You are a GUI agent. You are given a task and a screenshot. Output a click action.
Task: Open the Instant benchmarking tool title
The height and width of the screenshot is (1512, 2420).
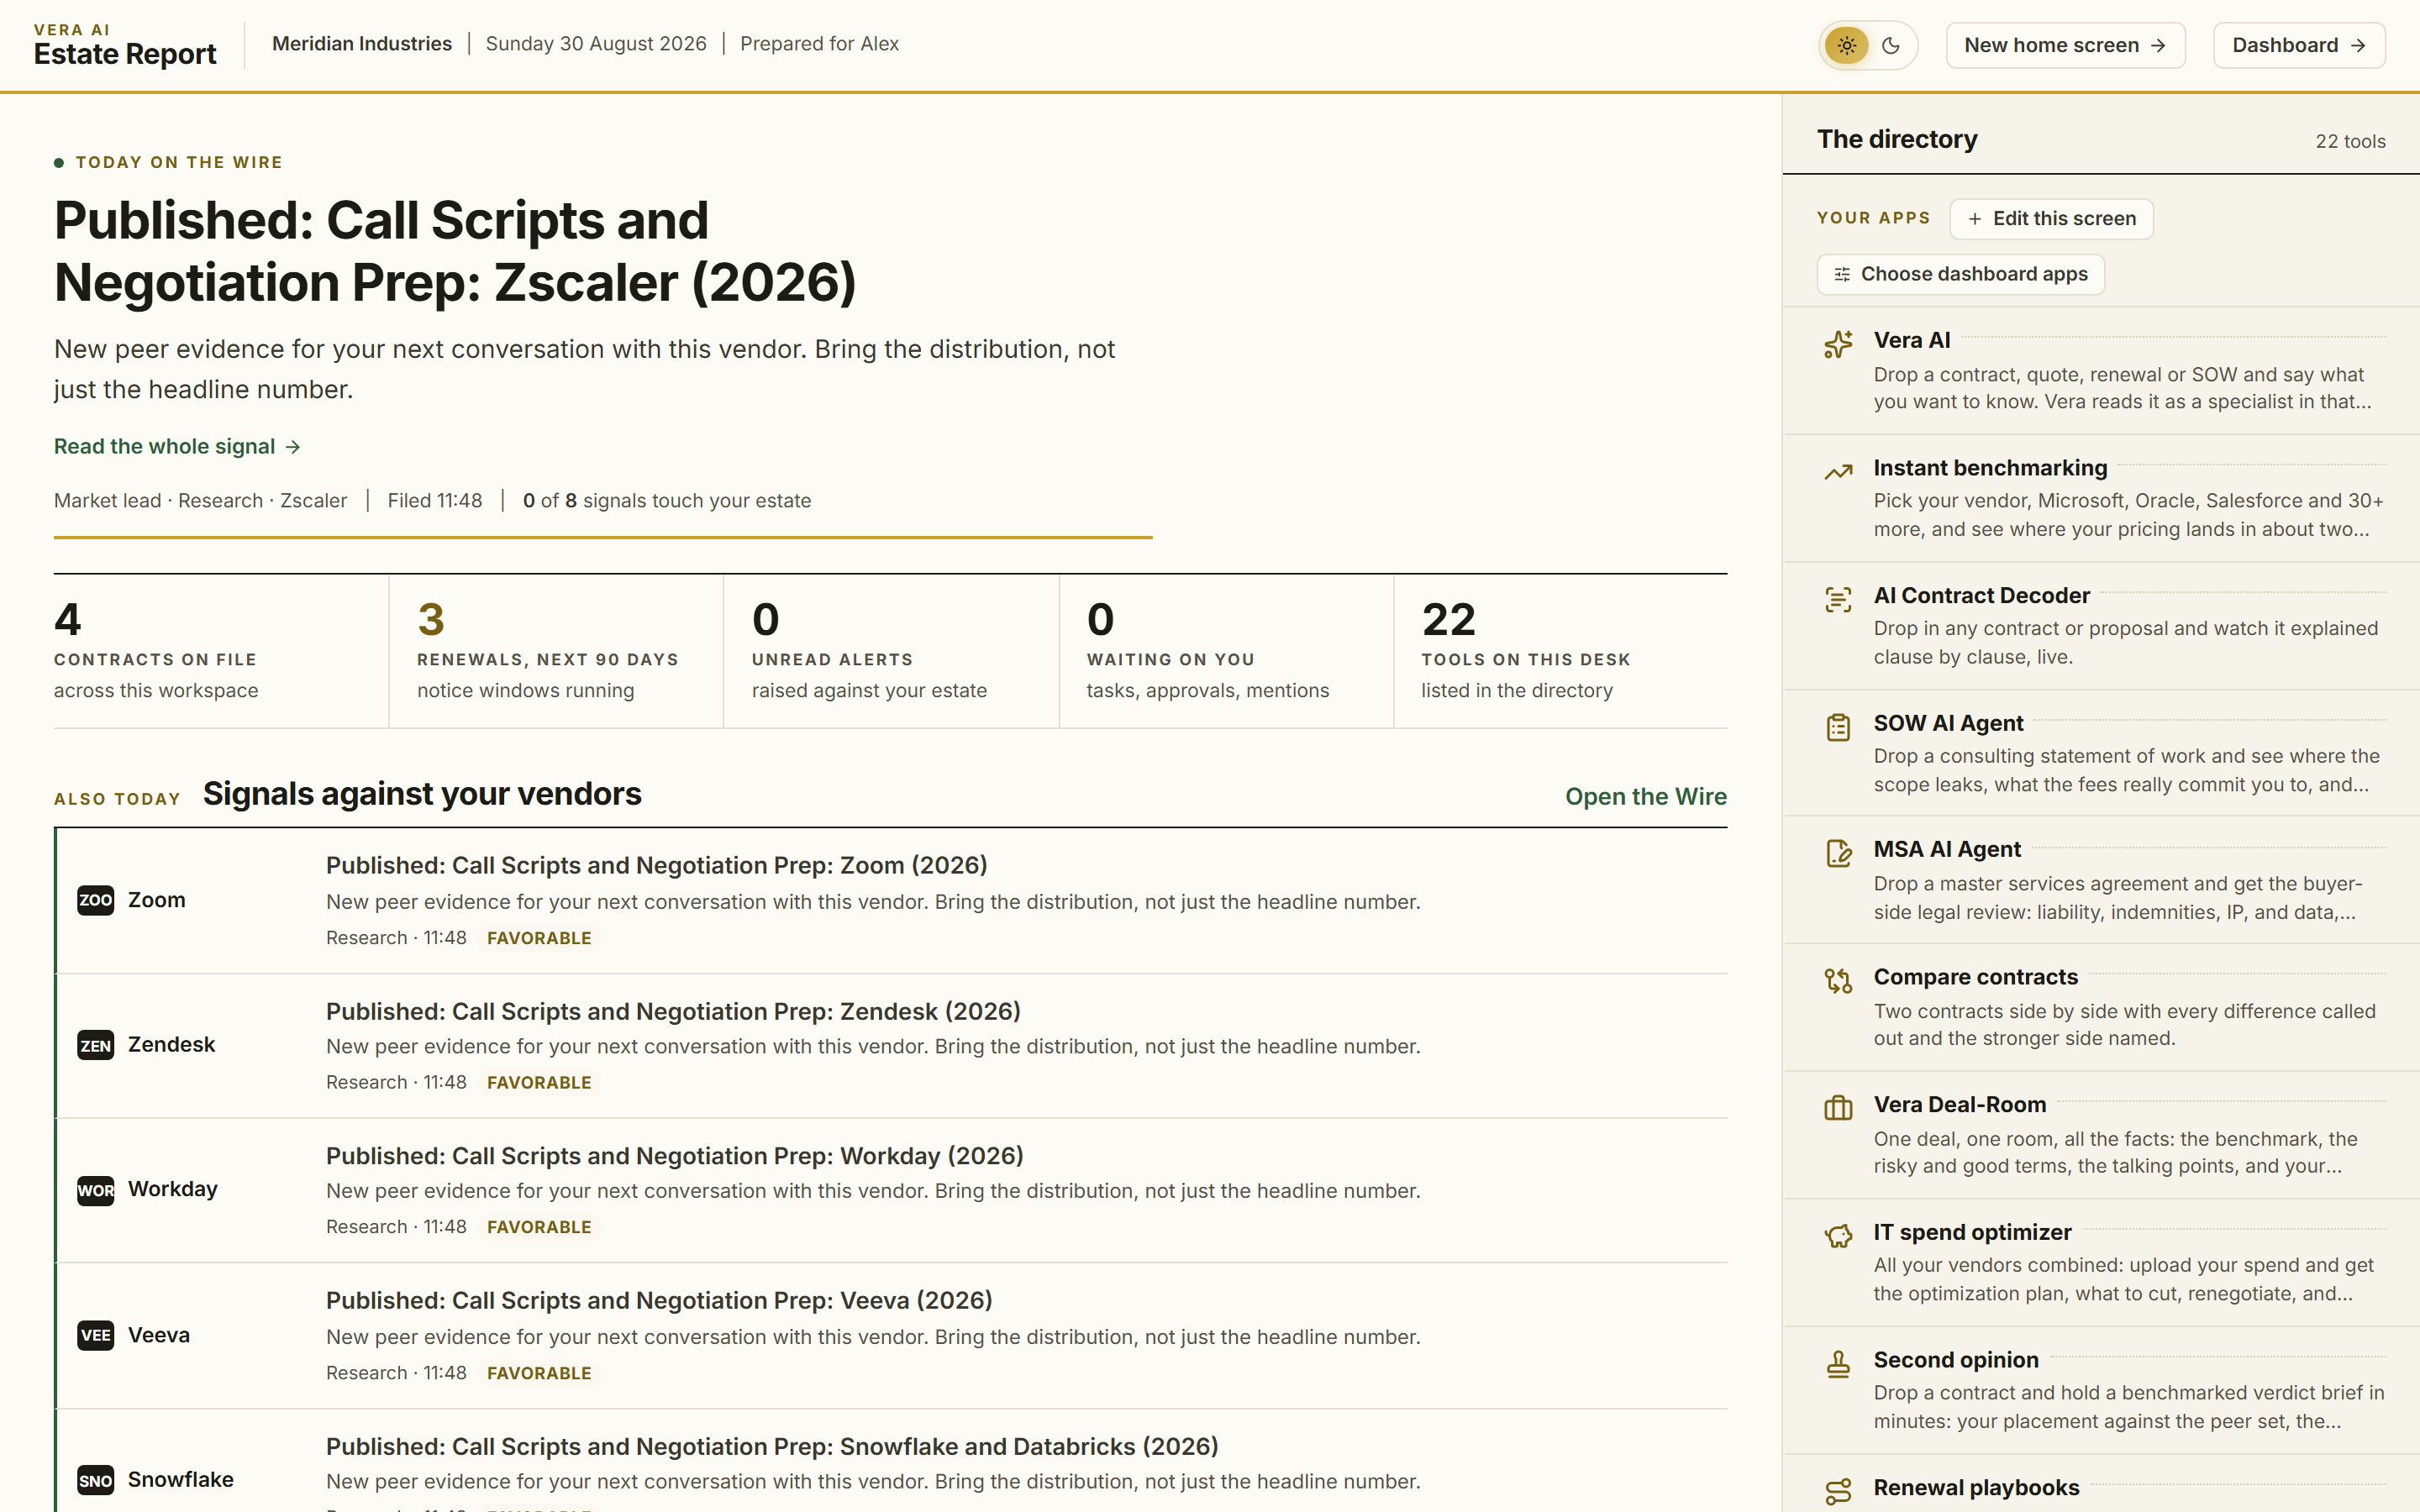pos(1990,468)
